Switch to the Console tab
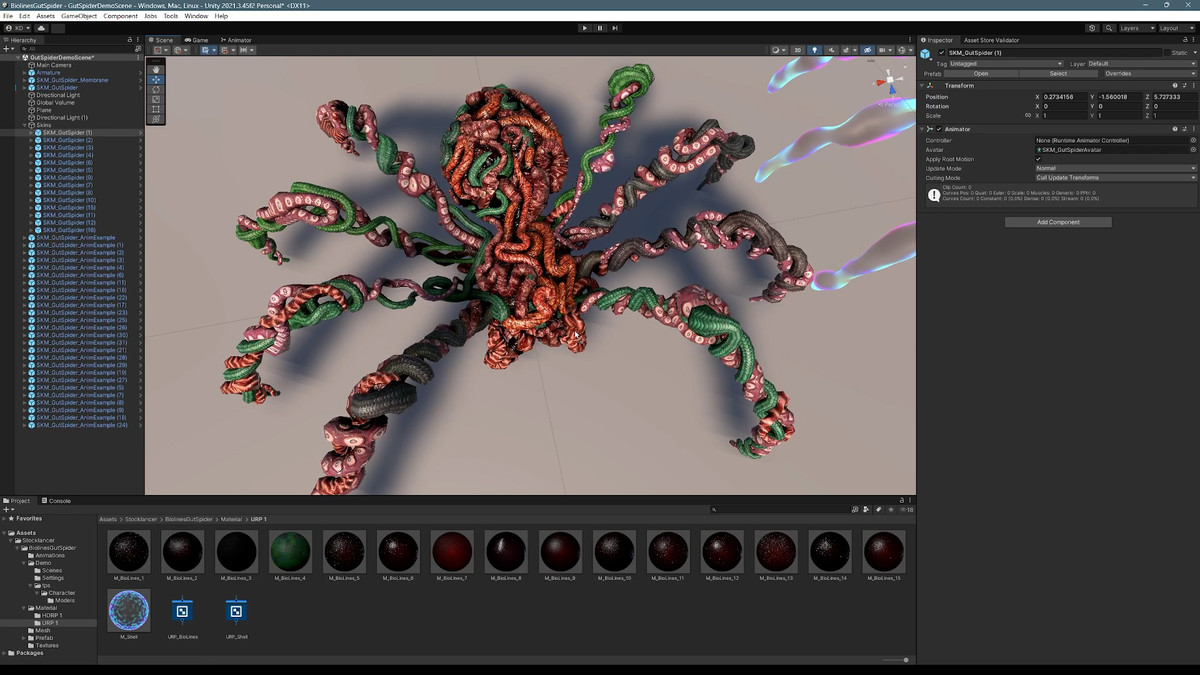Screen dimensions: 1200x675 [x=59, y=501]
